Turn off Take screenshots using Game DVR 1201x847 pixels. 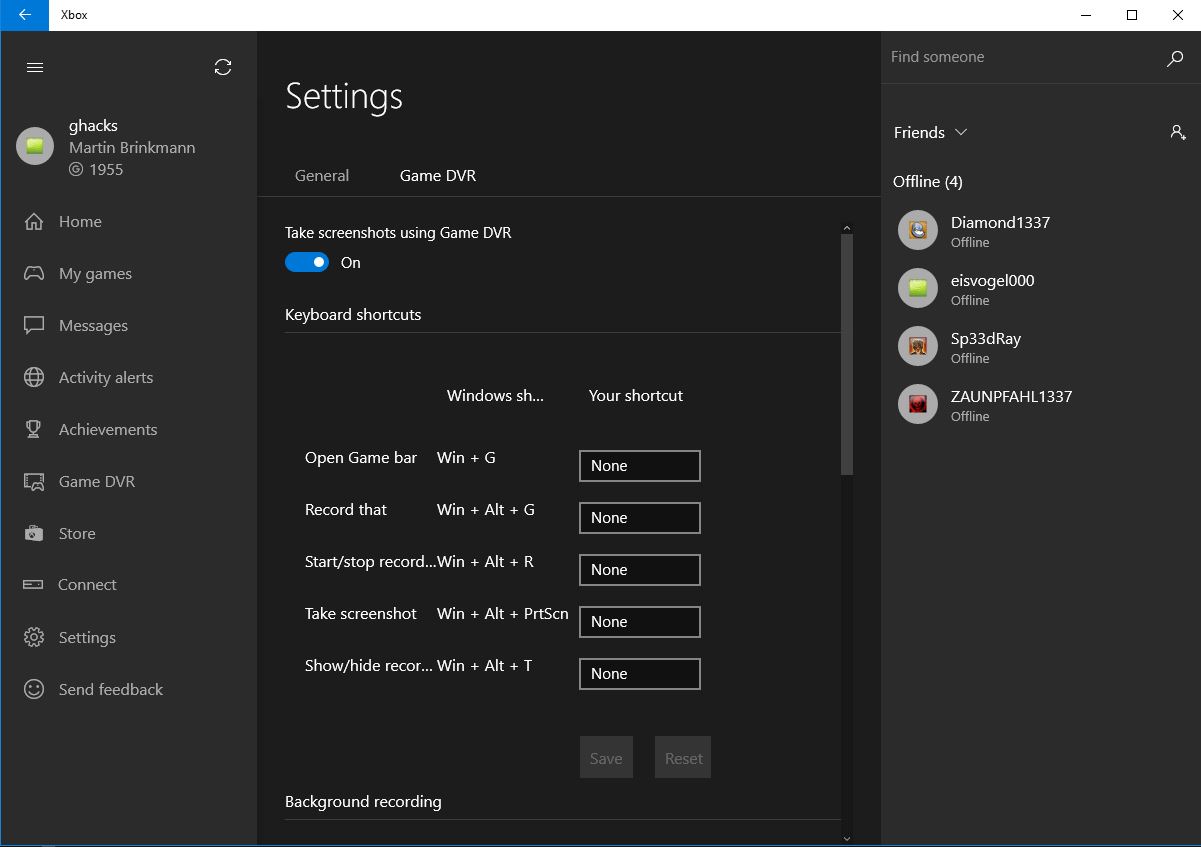307,262
